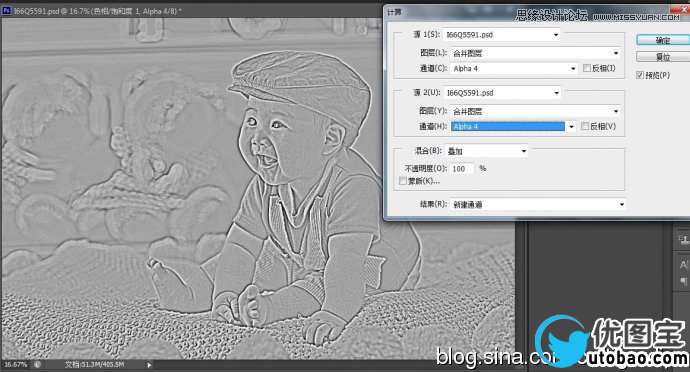Open Source 1 file dropdown
The image size is (690, 372).
click(502, 35)
